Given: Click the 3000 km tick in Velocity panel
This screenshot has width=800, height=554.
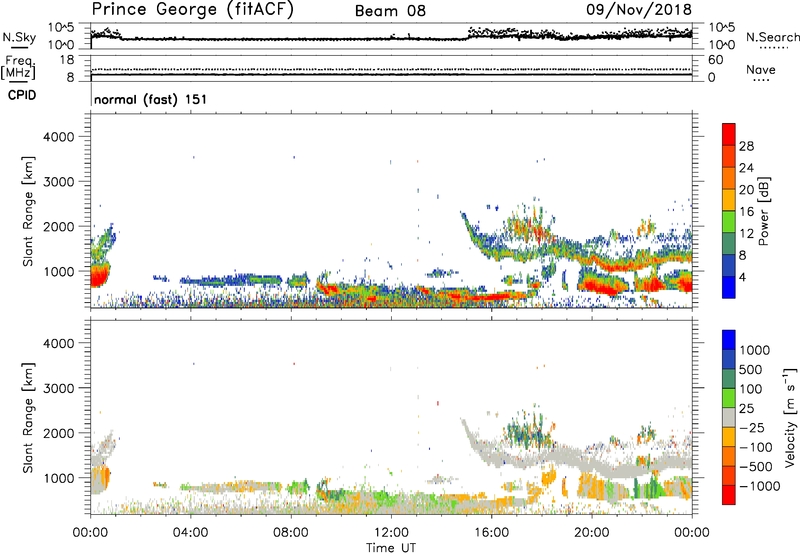Looking at the screenshot, I should (x=59, y=388).
